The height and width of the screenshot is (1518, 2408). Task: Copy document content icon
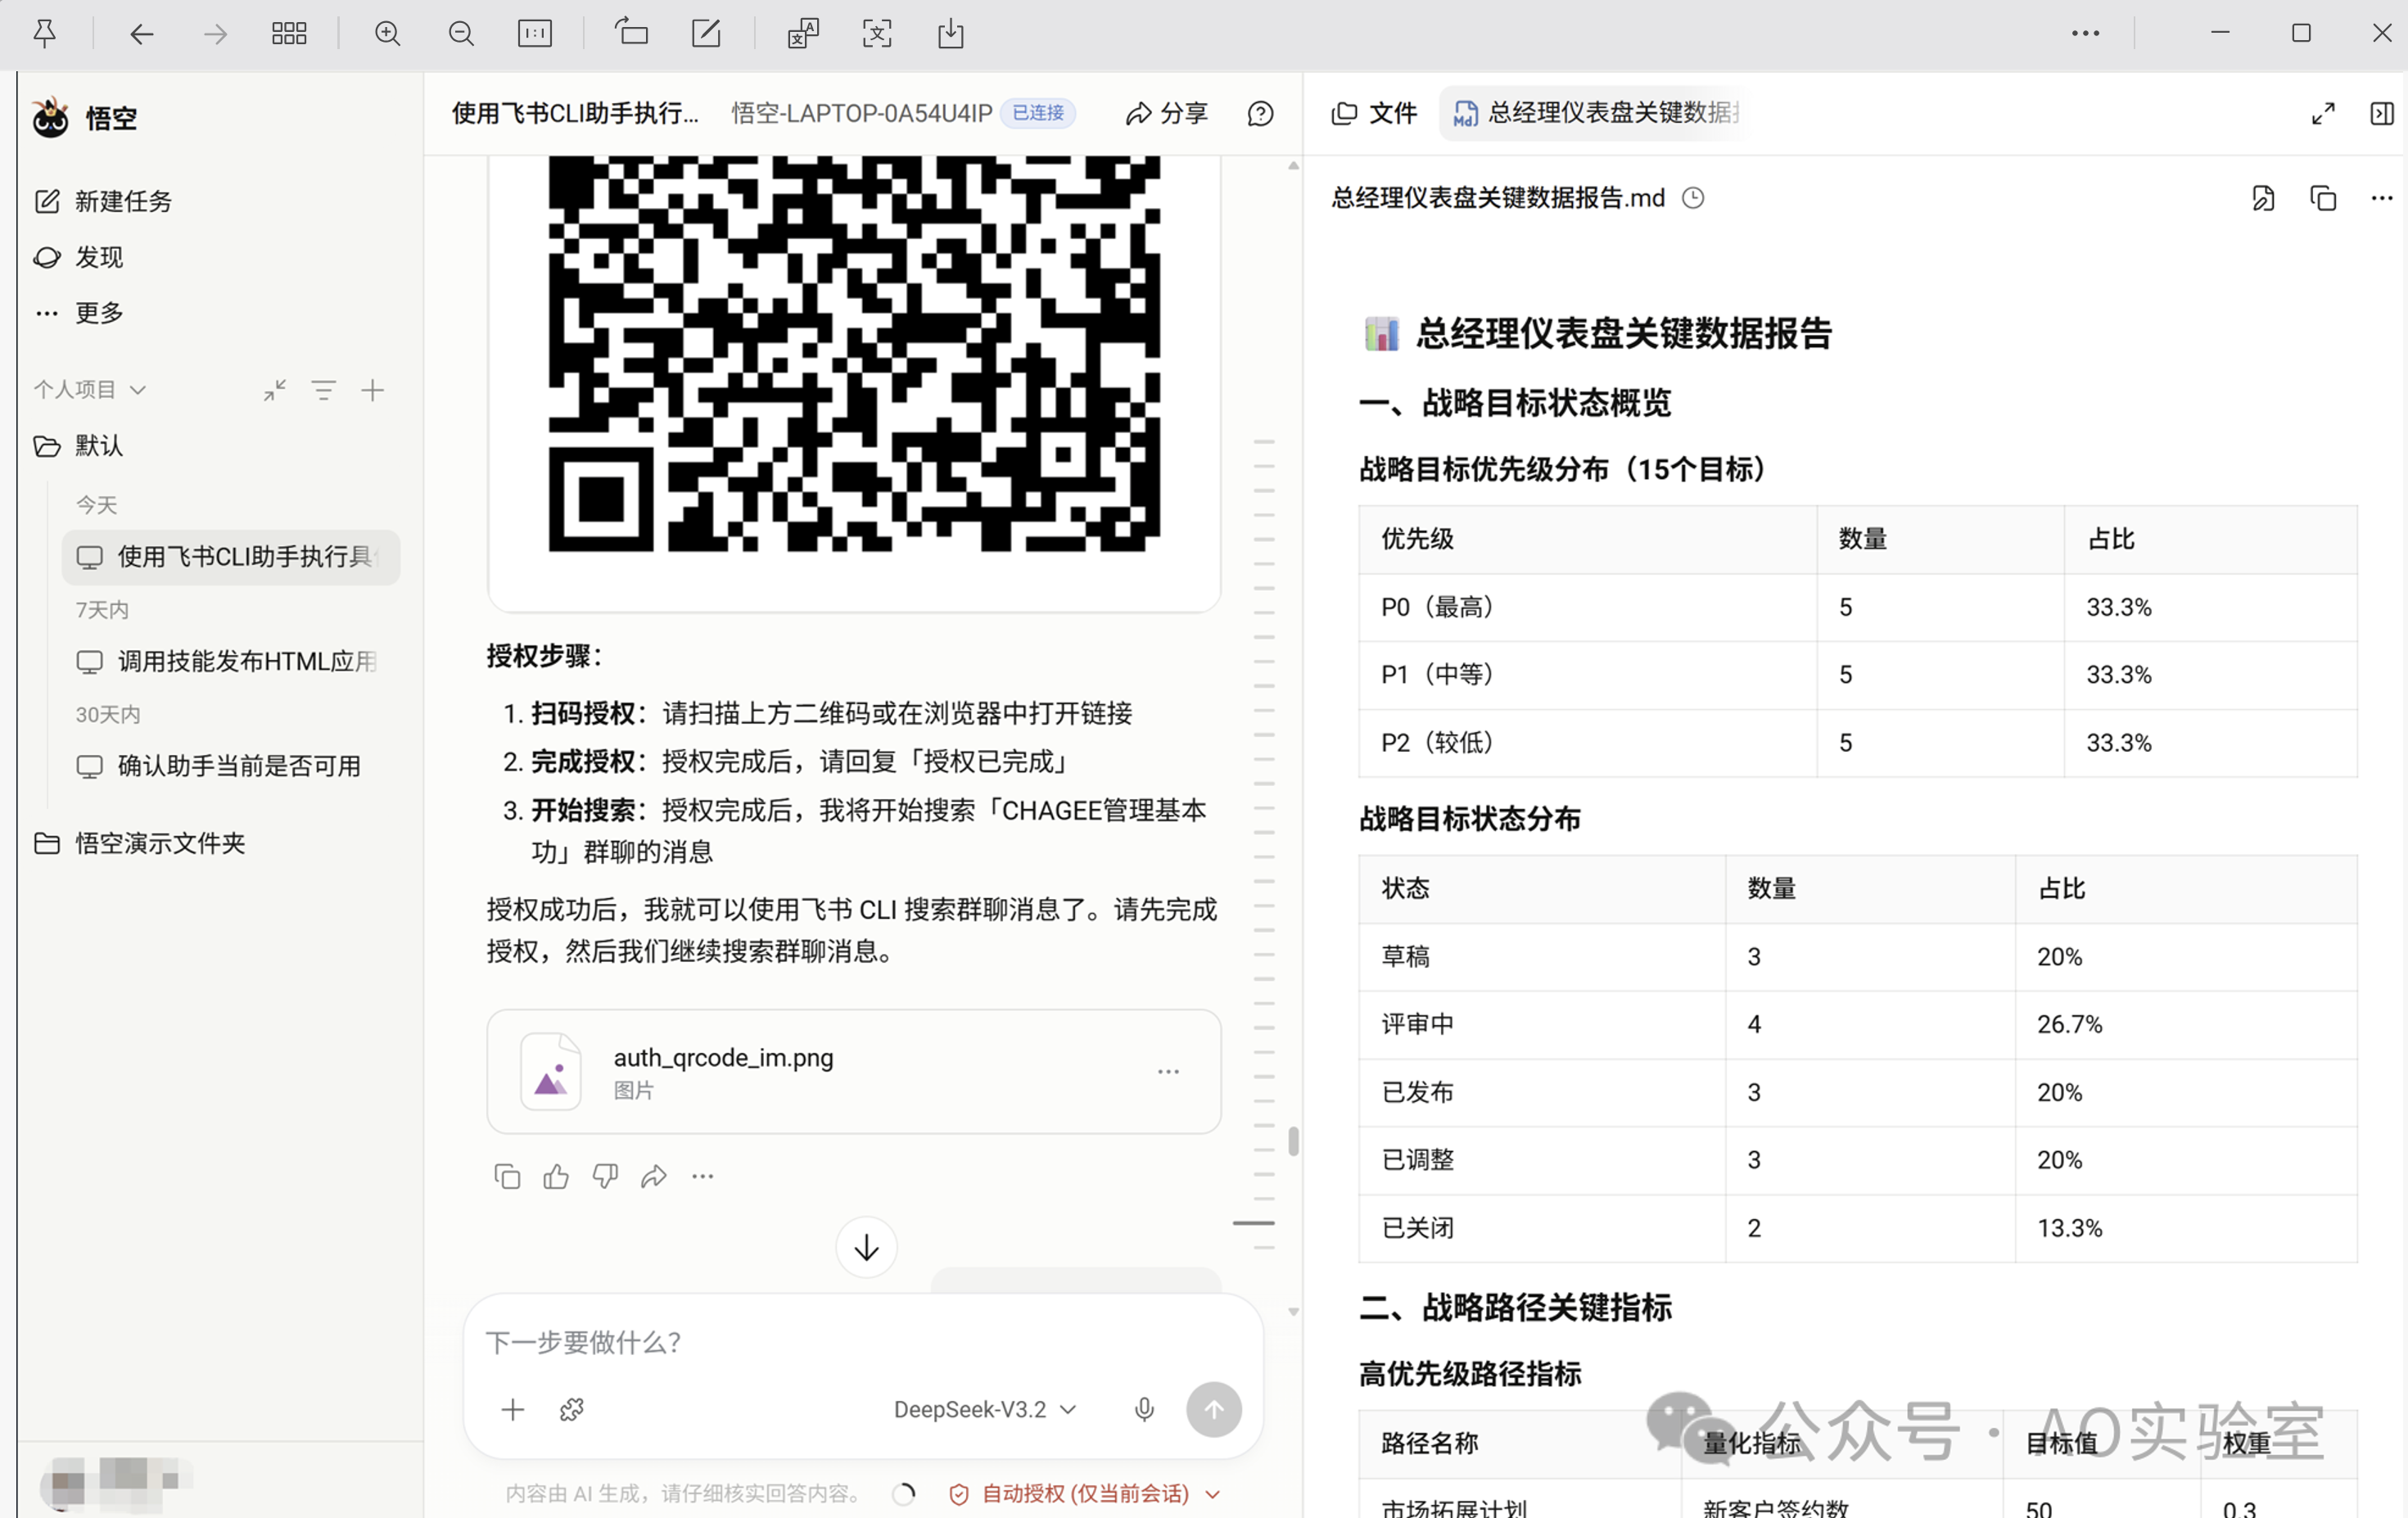(x=2323, y=198)
